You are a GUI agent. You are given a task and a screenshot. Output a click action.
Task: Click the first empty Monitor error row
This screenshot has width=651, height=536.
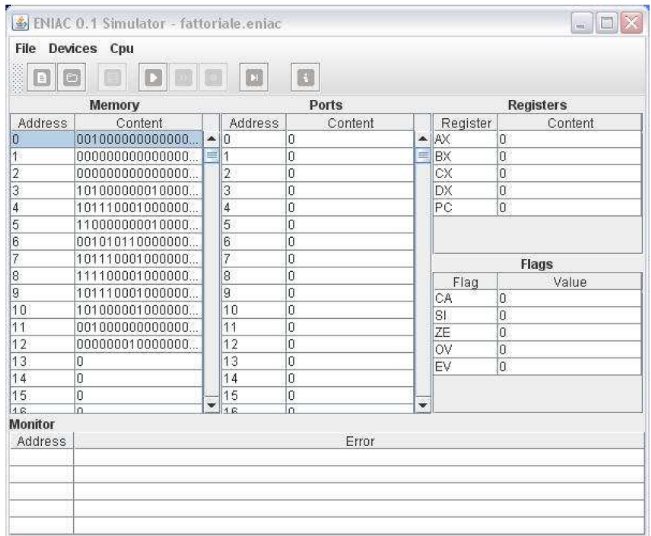tap(360, 457)
